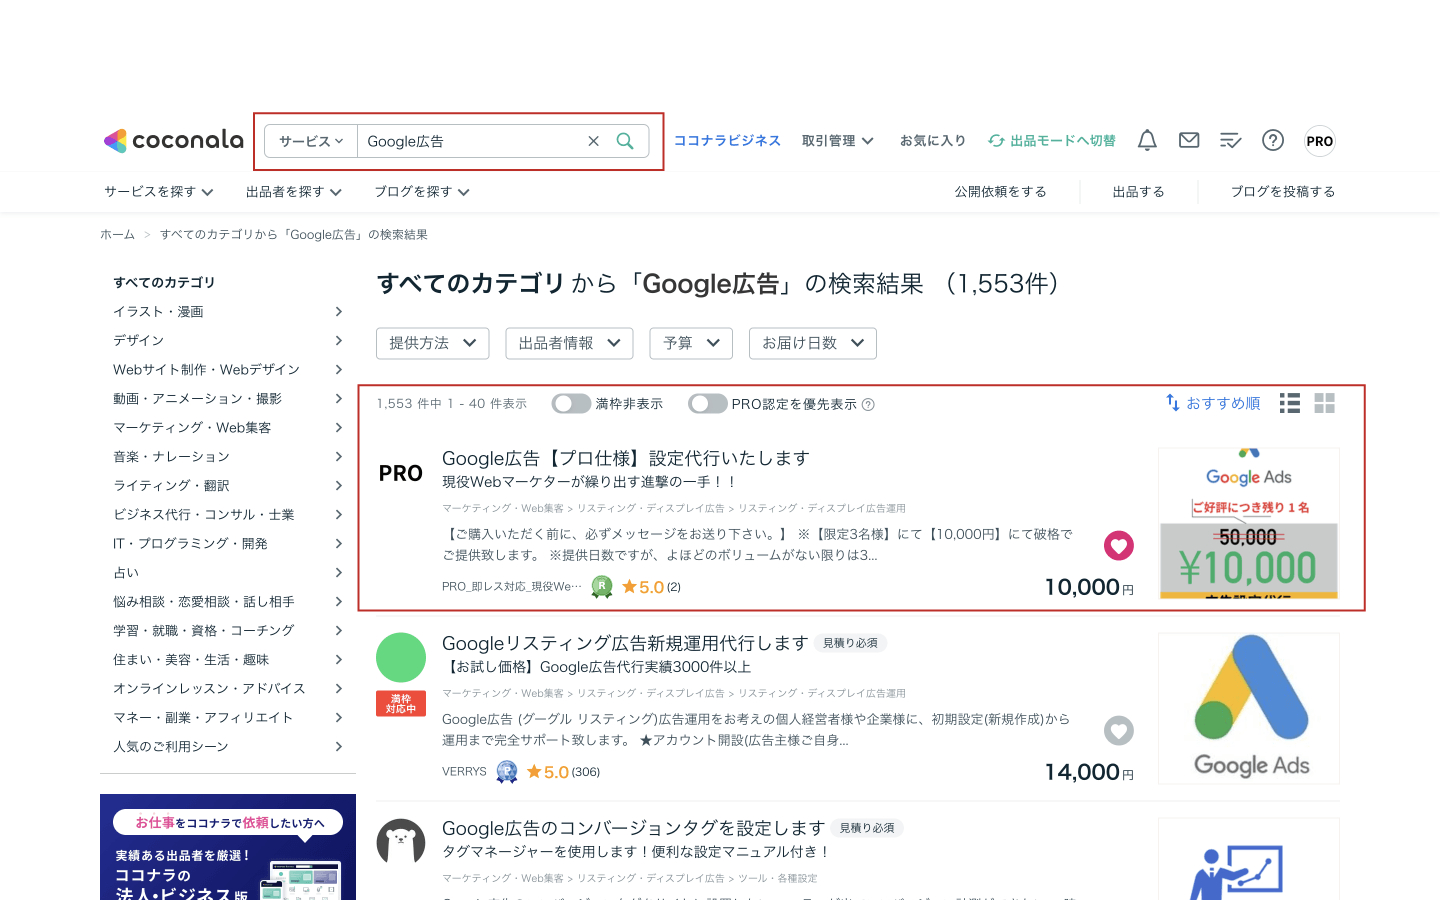Open the サービス search category dropdown

pos(310,140)
